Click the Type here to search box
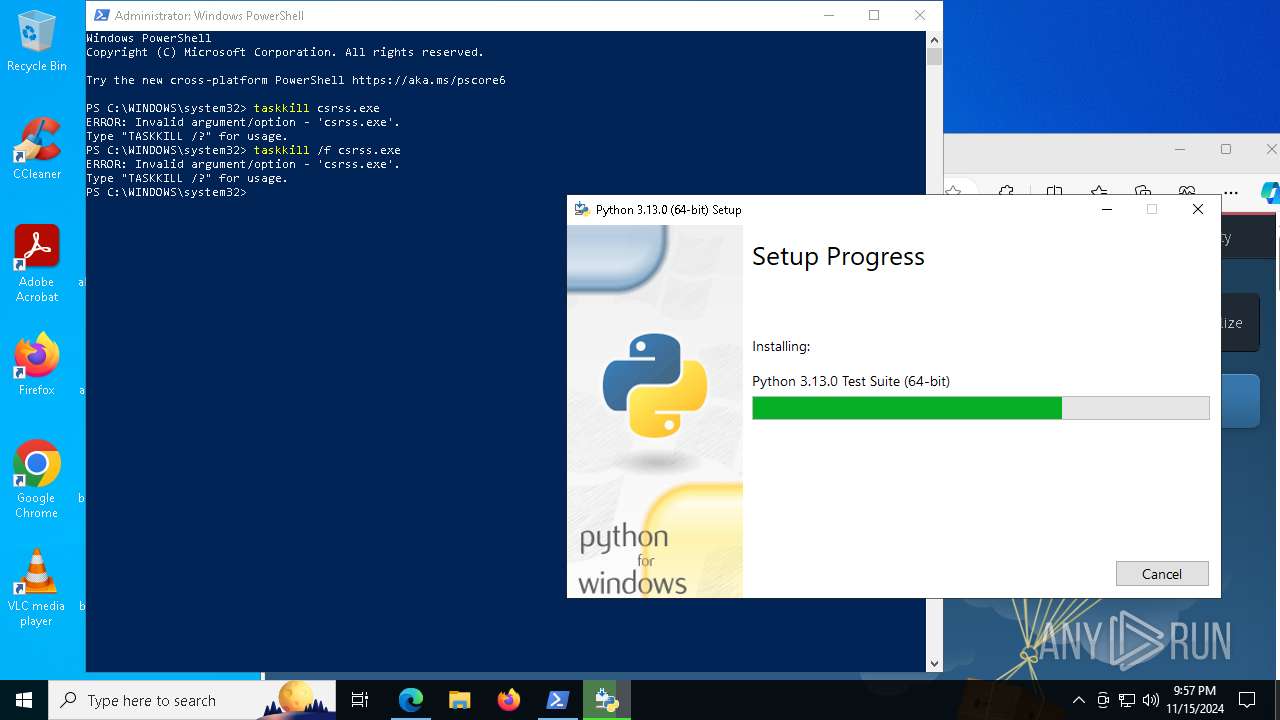The width and height of the screenshot is (1280, 720). coord(192,700)
